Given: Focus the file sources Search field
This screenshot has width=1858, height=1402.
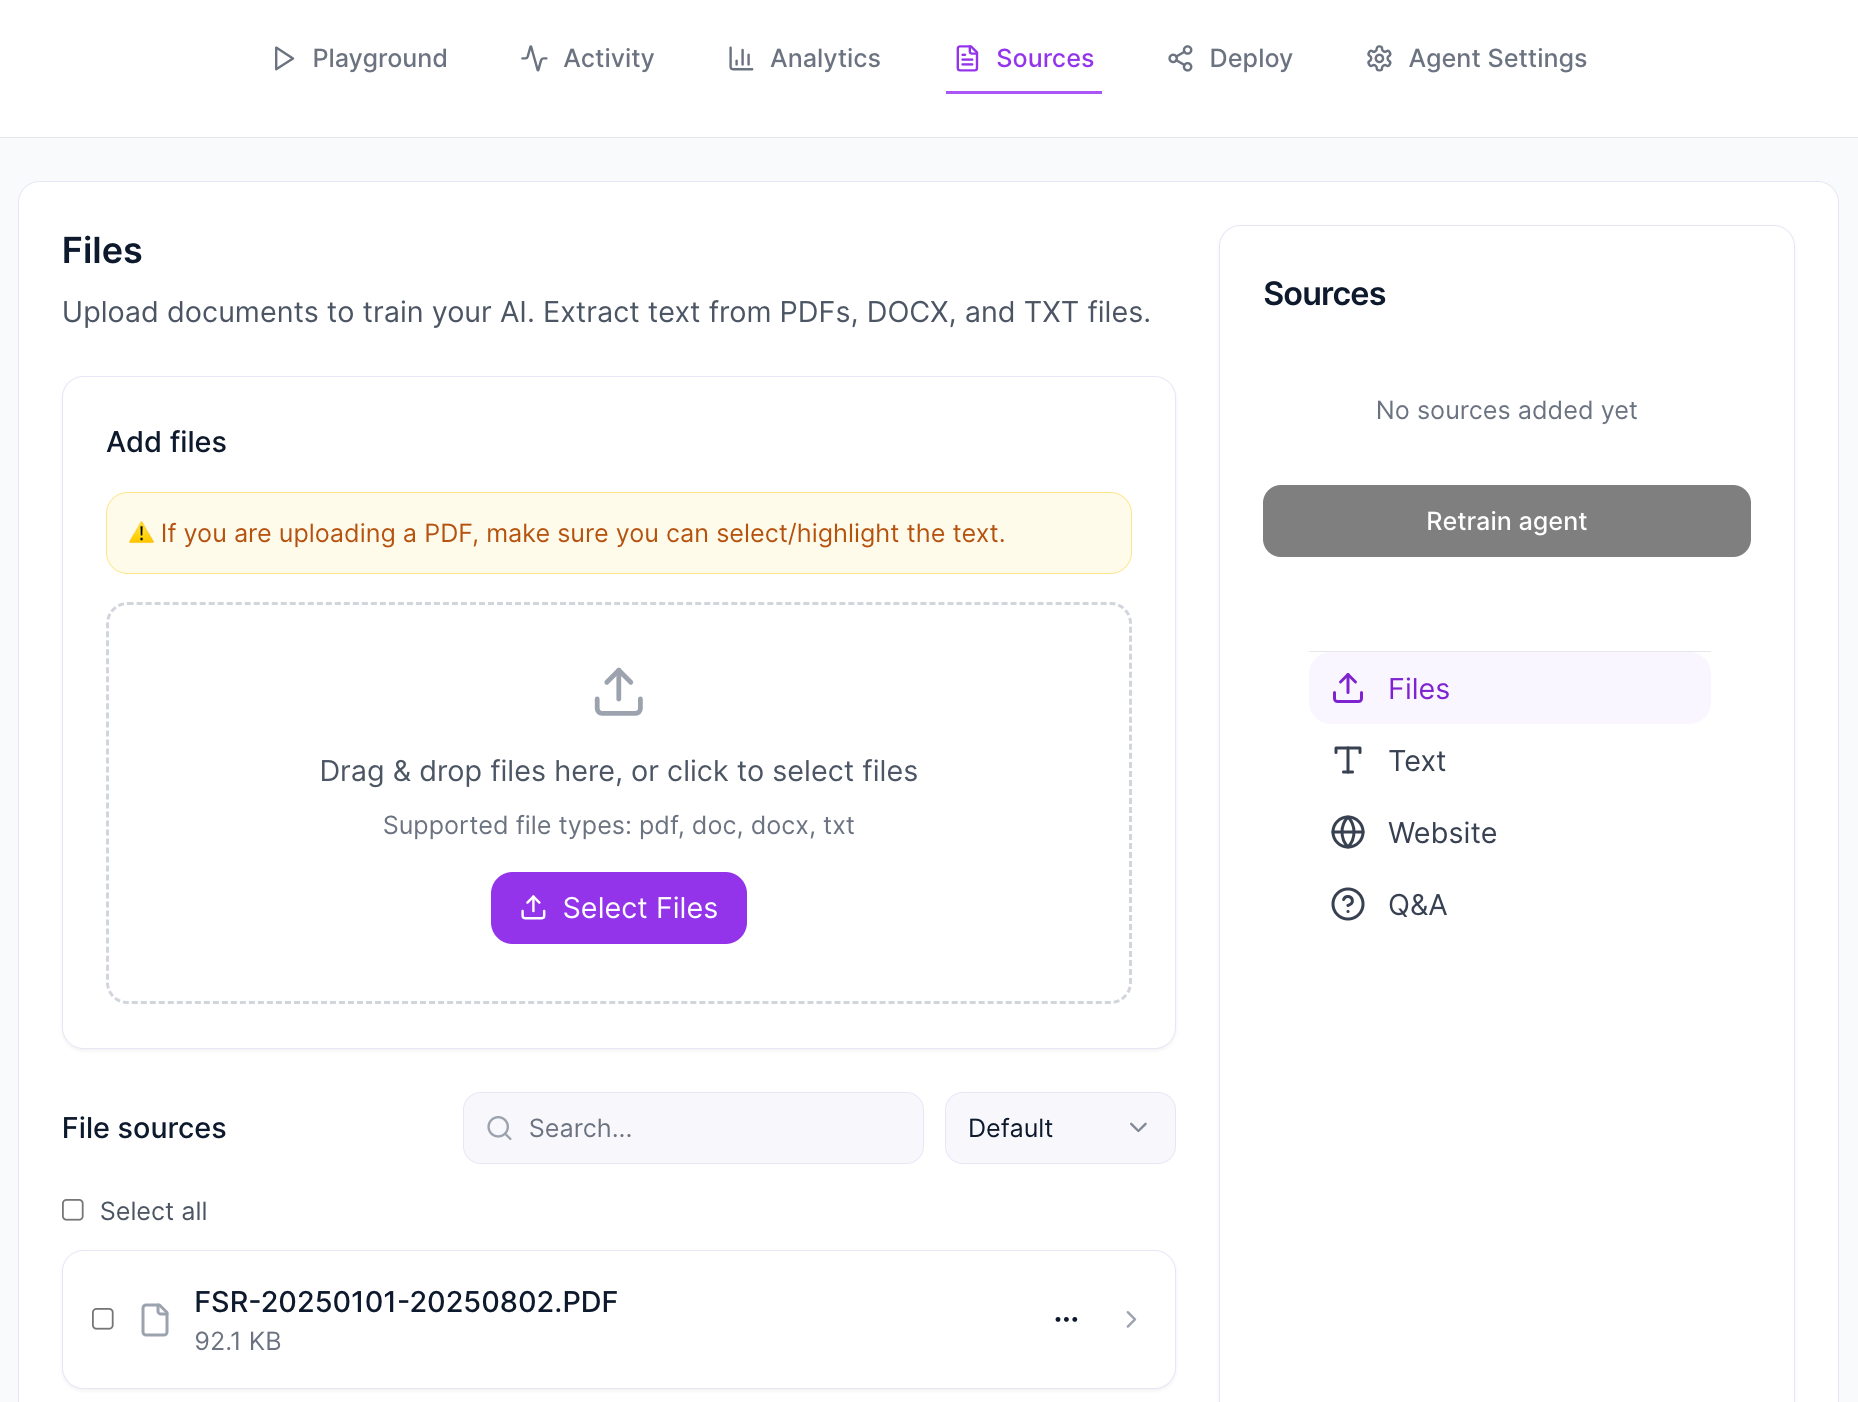Looking at the screenshot, I should tap(693, 1128).
